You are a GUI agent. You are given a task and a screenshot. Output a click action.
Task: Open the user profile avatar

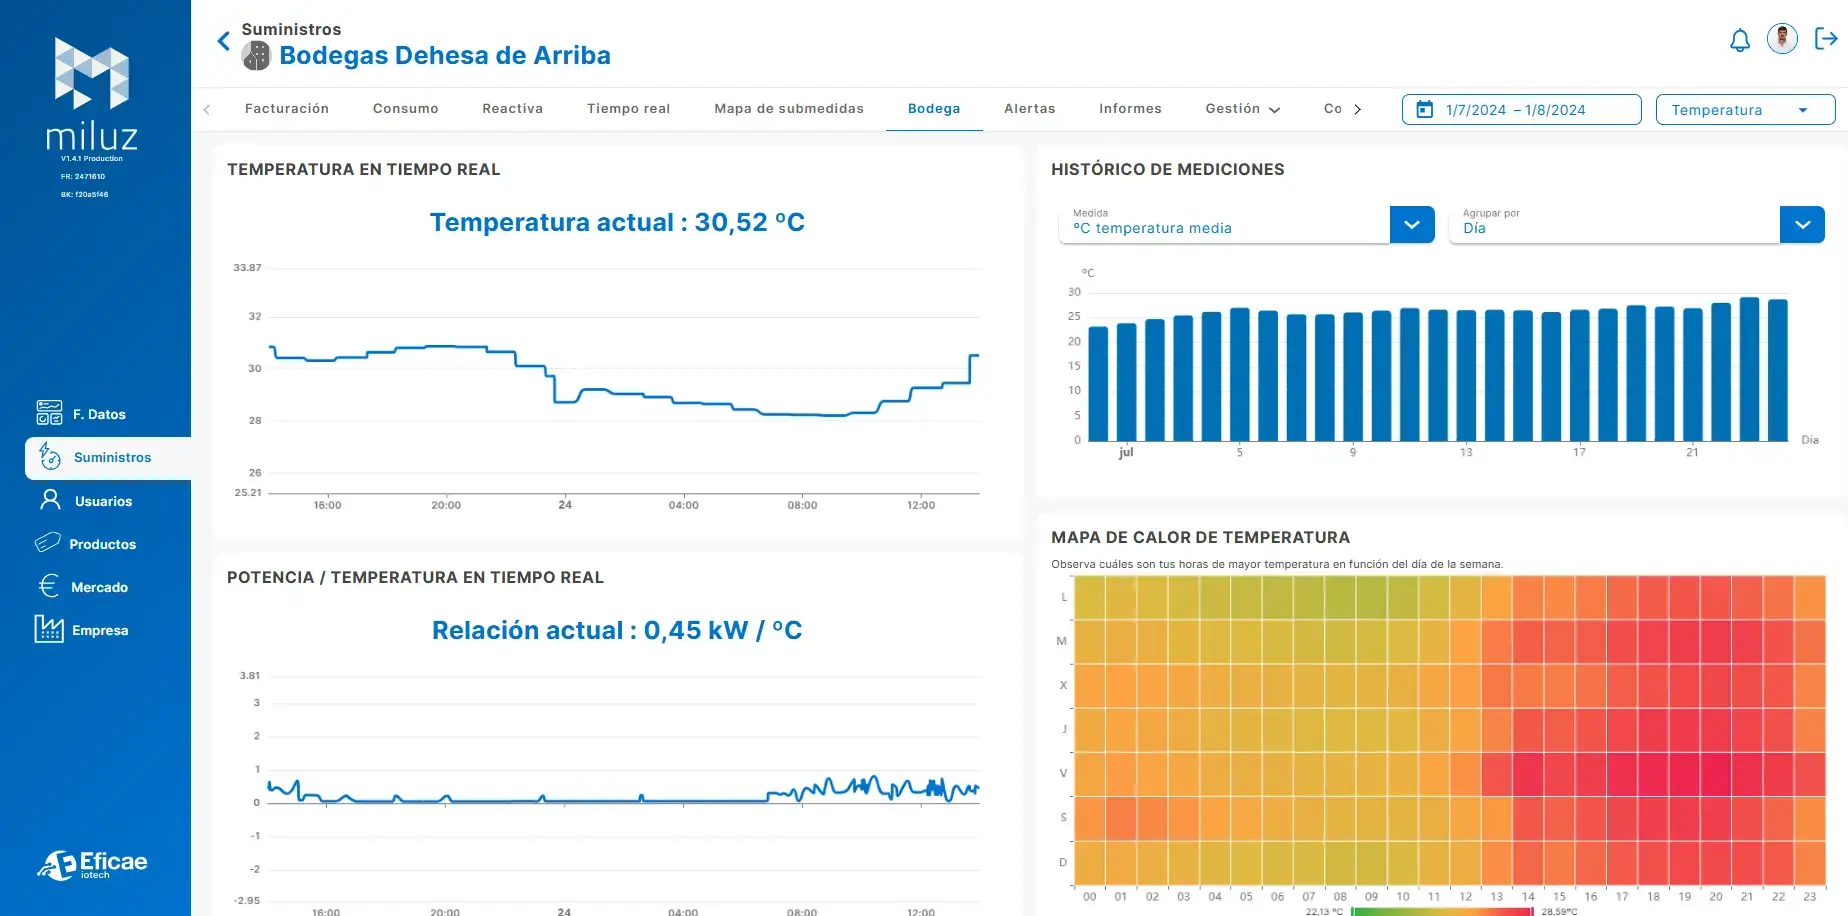[1782, 39]
